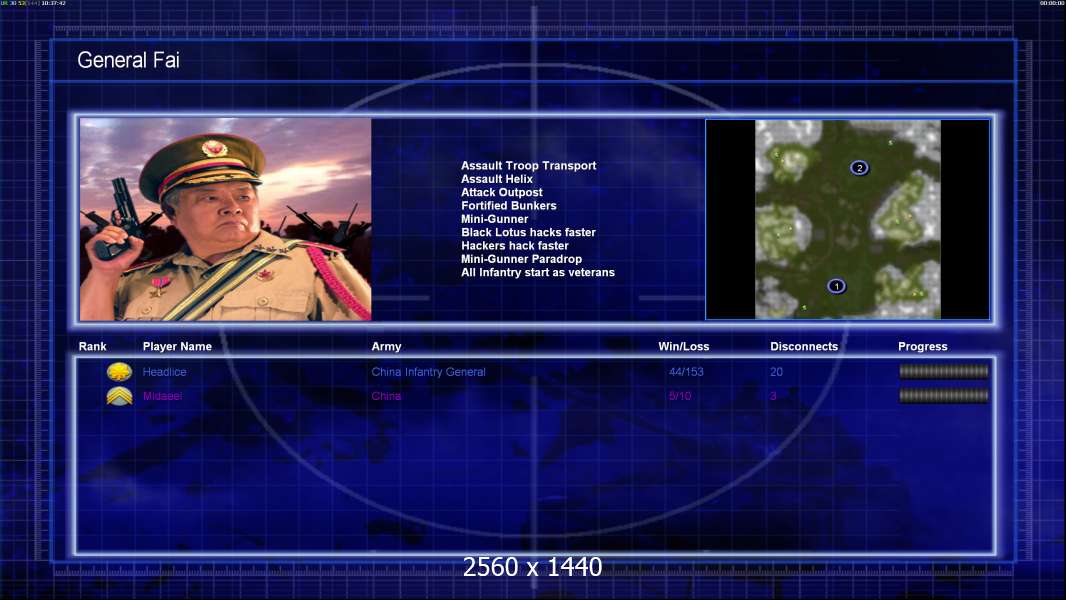Screen dimensions: 1066x600
Task: Click the Disconnects column header
Action: point(804,347)
